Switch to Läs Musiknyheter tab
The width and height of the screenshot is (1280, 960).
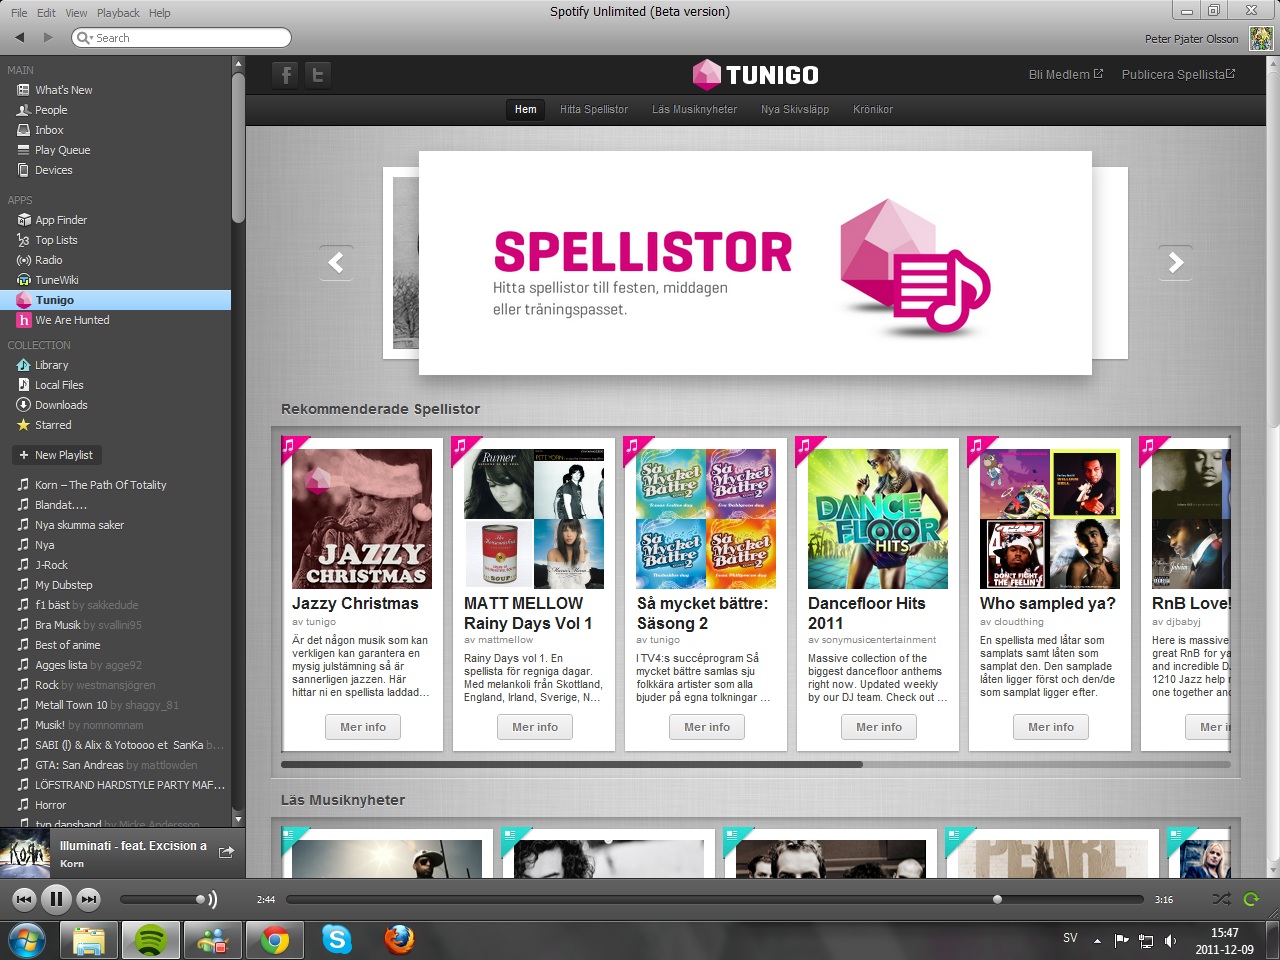pyautogui.click(x=695, y=110)
